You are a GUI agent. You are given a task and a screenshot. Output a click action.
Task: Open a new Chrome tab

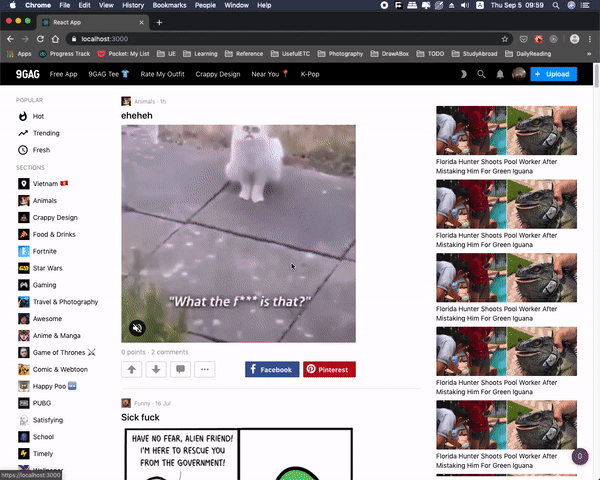[x=159, y=23]
